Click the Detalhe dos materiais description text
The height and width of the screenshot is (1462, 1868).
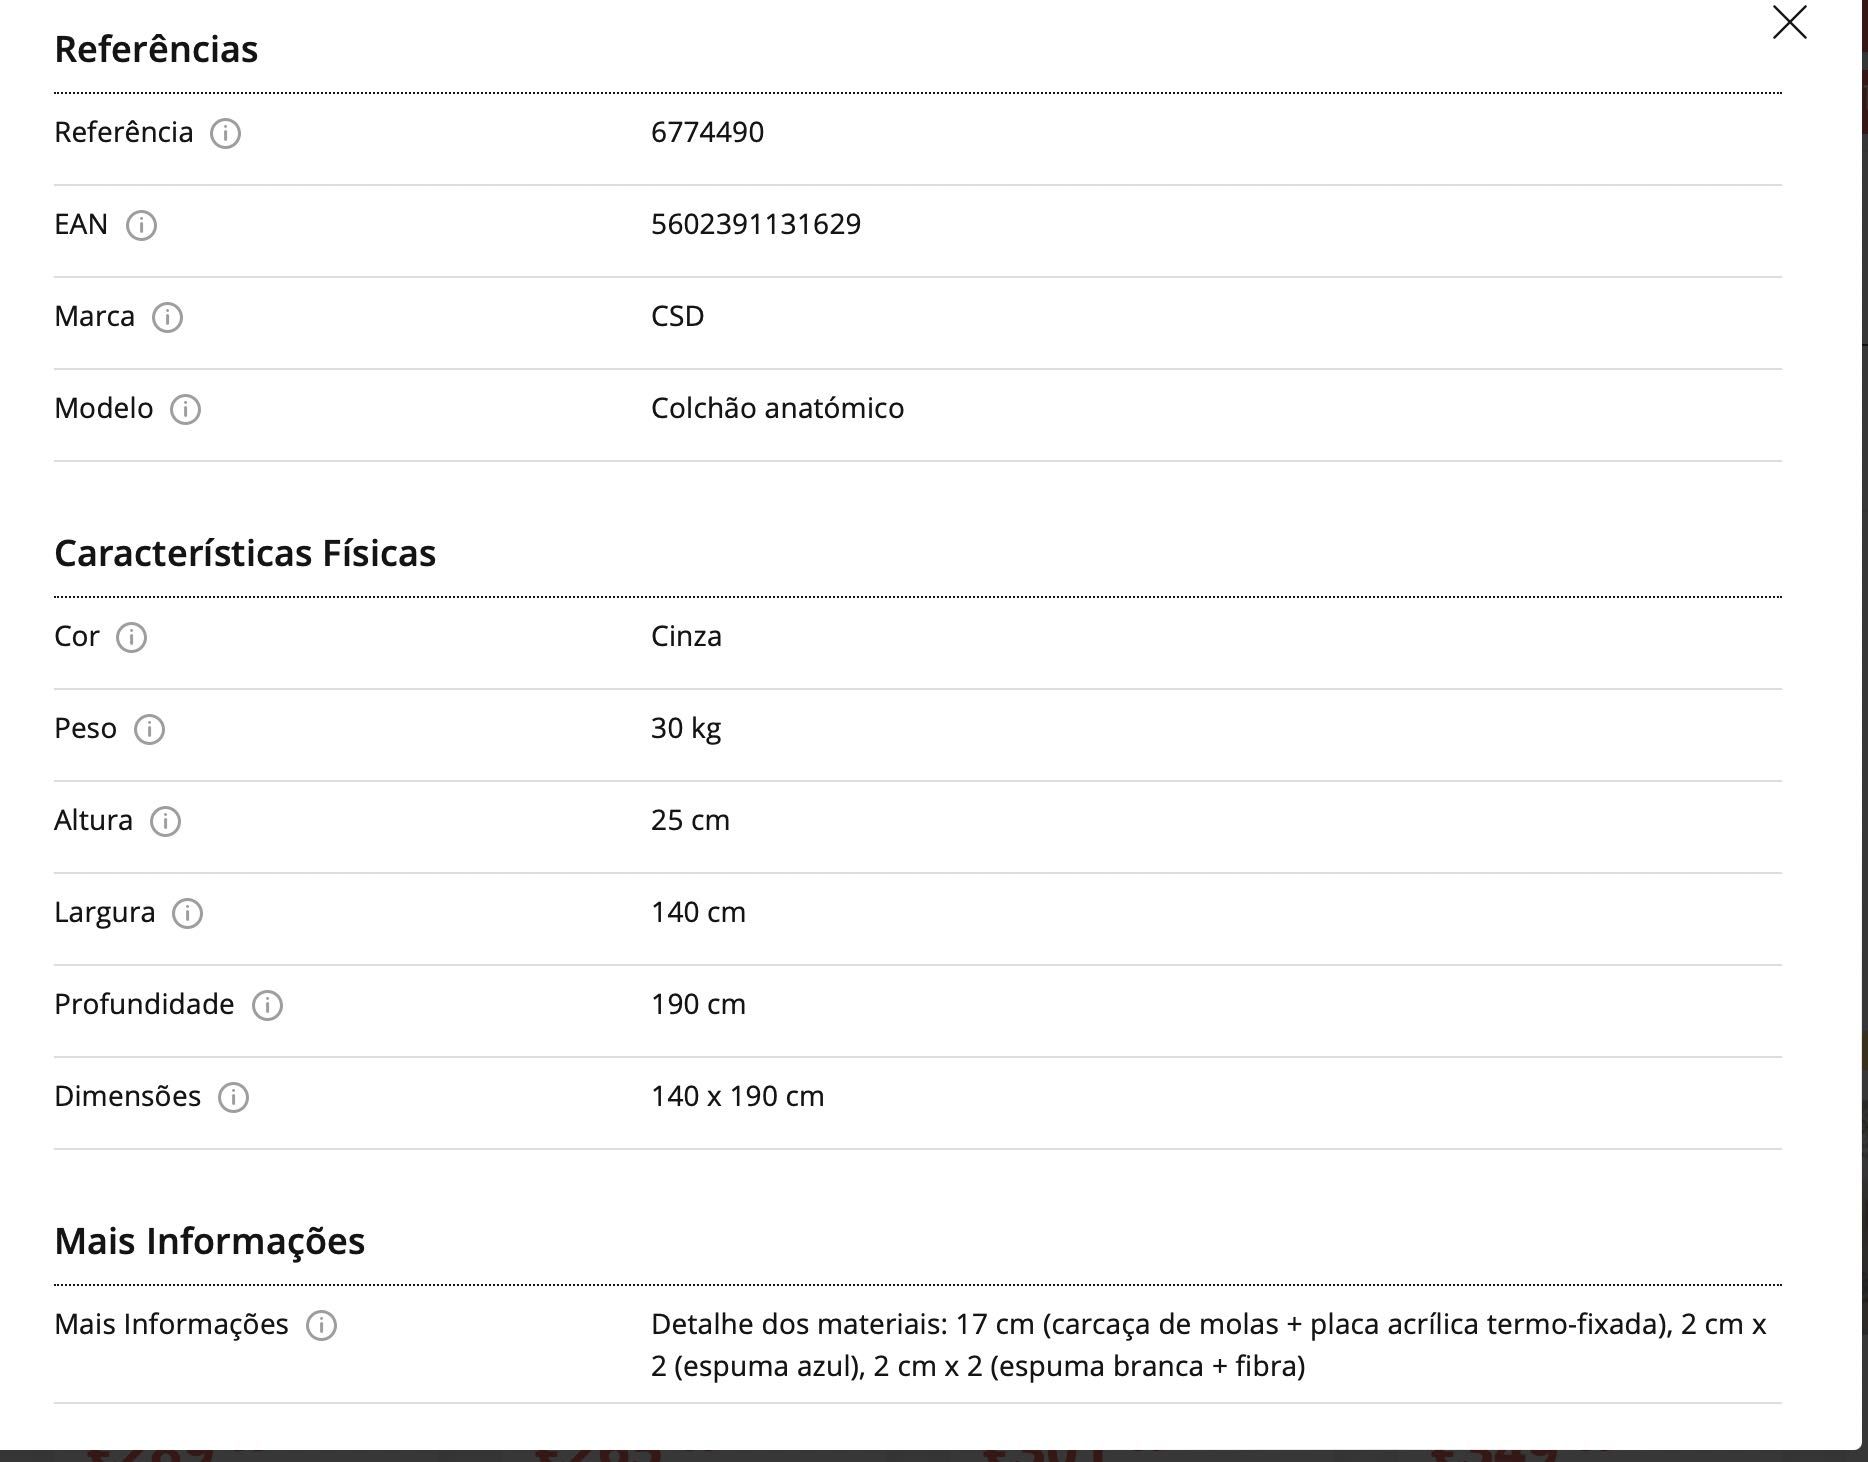1209,1345
